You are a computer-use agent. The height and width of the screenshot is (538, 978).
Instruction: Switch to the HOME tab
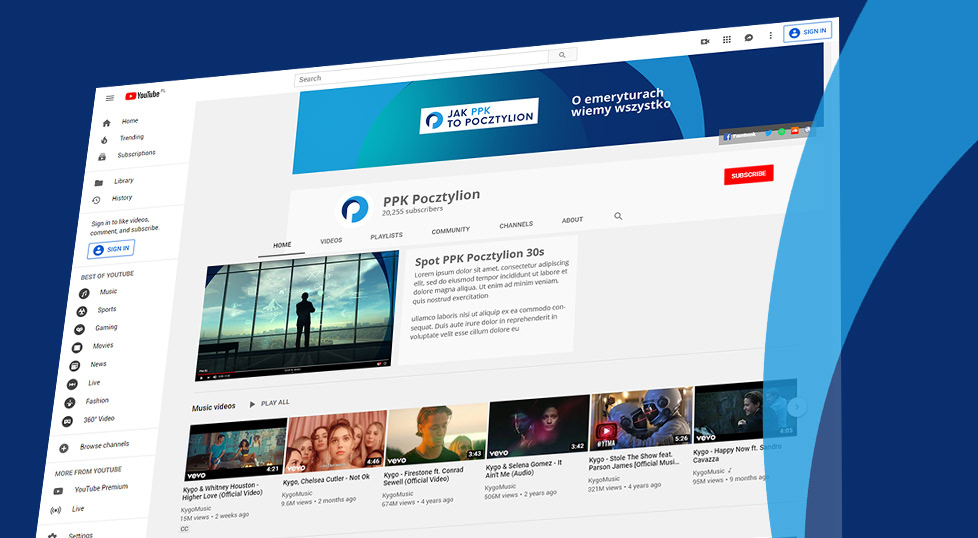point(282,246)
